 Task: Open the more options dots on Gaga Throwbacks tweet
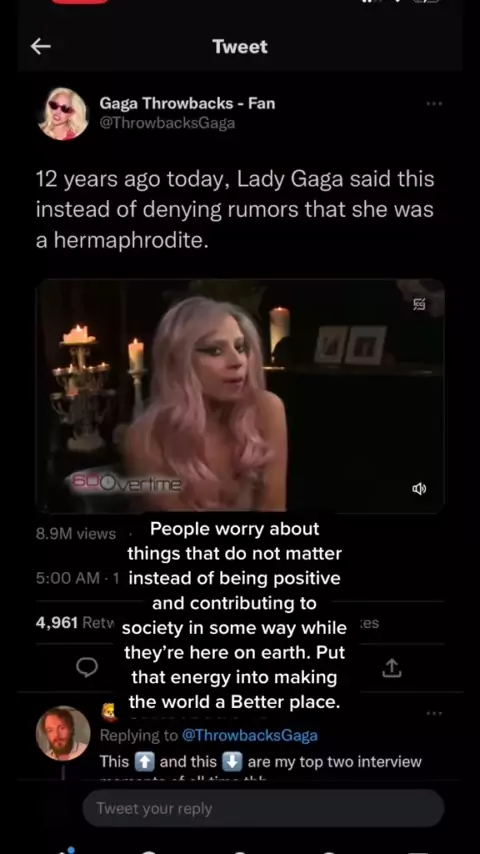point(434,103)
